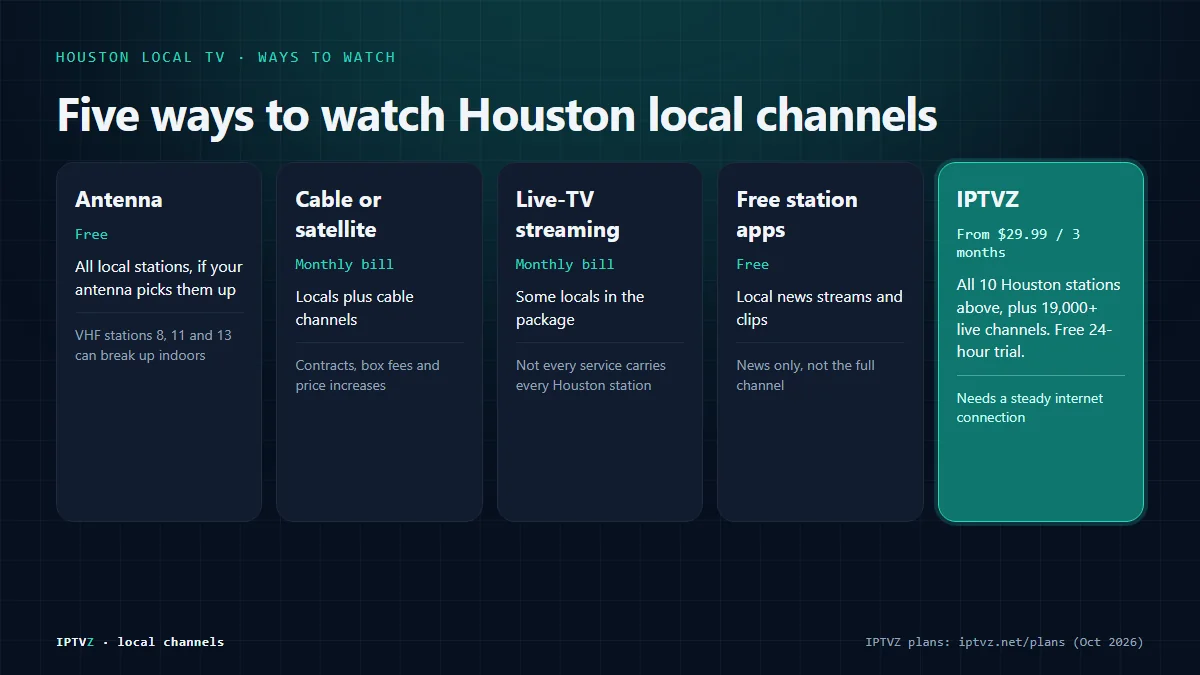This screenshot has width=1200, height=675.
Task: Click the text 'Locals plus cable channels'
Action: [354, 308]
